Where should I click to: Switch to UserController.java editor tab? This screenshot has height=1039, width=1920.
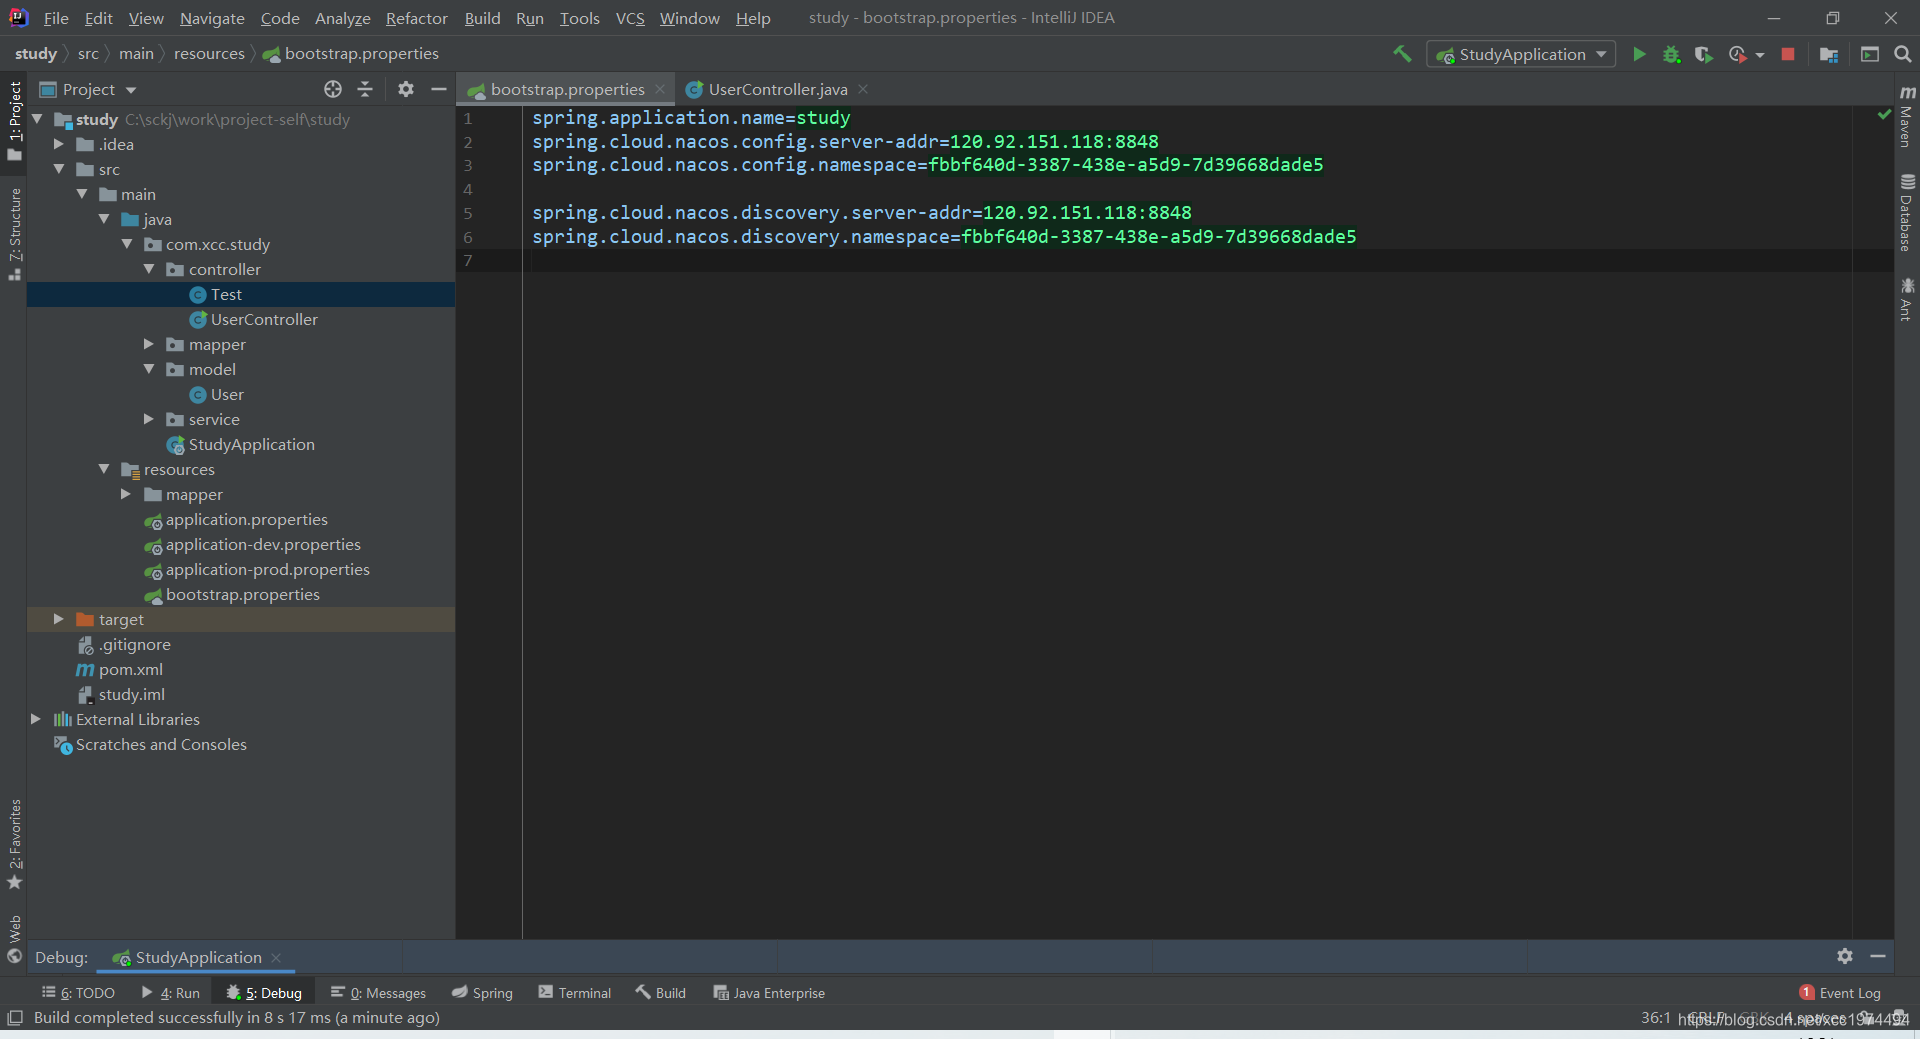click(x=777, y=89)
